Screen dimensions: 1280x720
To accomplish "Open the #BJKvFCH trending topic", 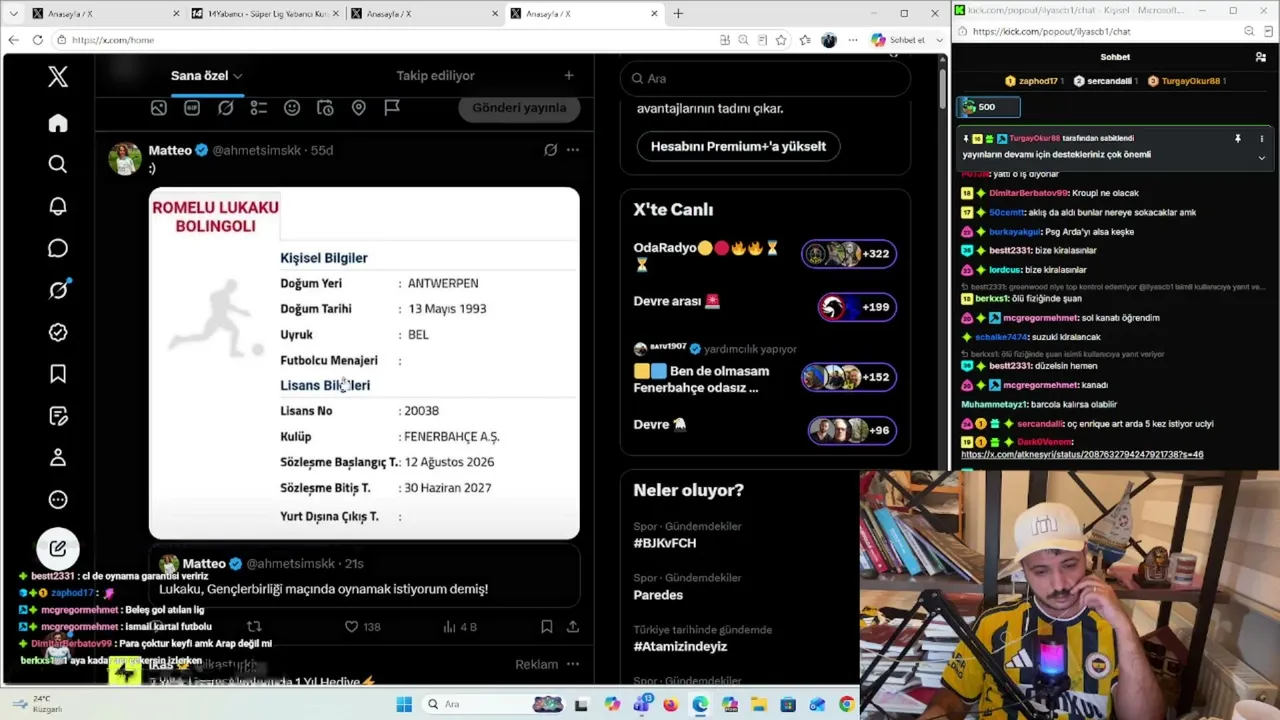I will [664, 543].
